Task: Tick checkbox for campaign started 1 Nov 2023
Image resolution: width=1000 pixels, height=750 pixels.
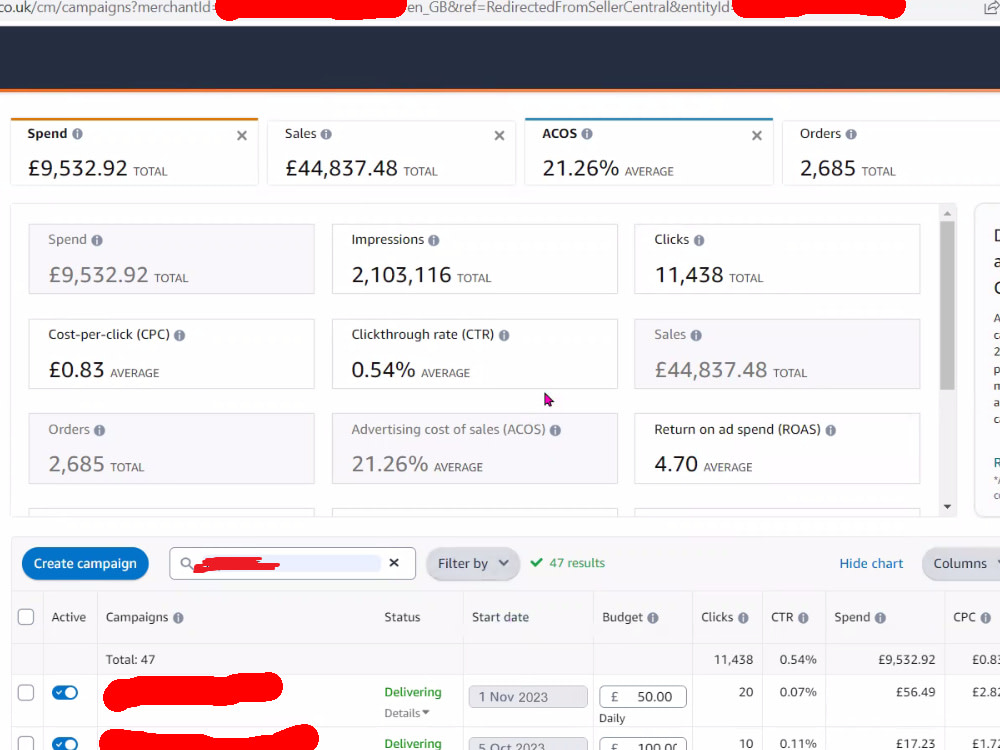Action: point(26,693)
